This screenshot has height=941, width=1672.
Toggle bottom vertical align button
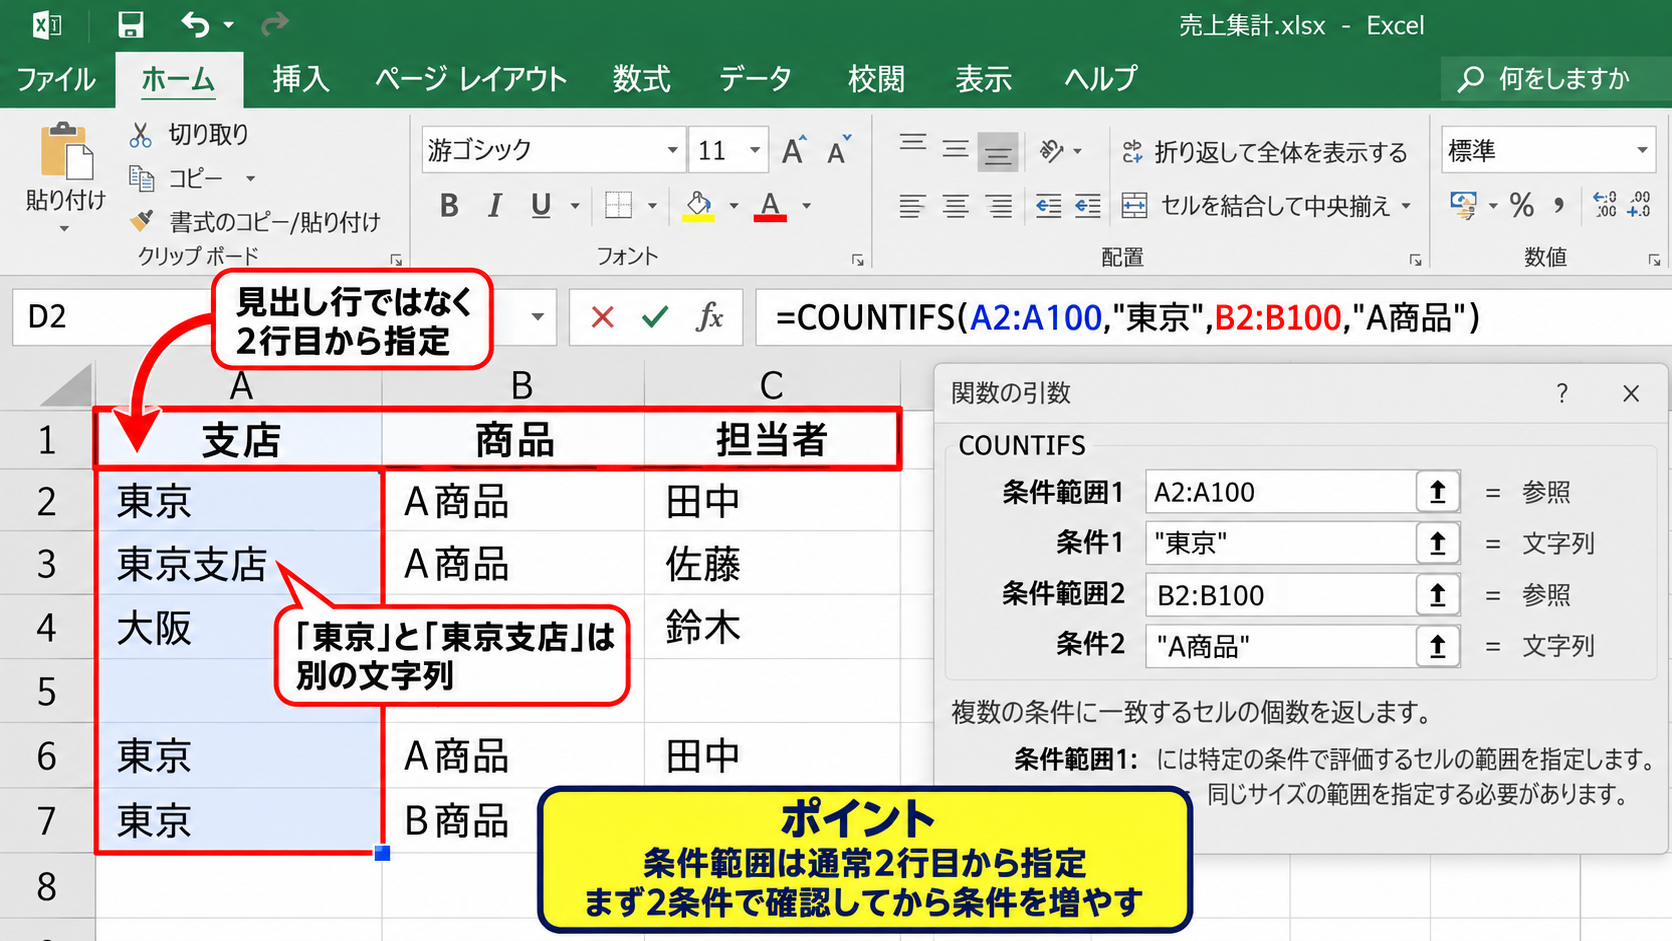[x=997, y=152]
